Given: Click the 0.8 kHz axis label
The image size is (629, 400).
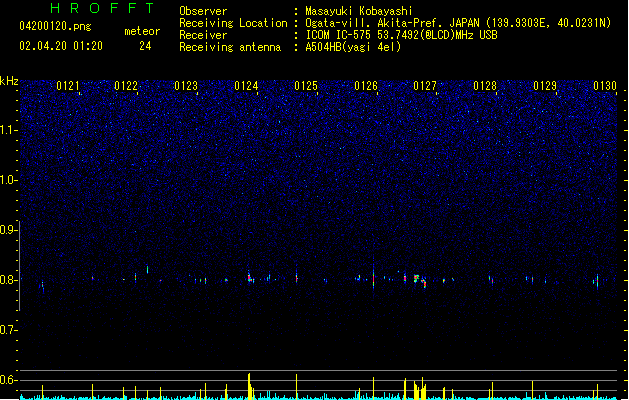Looking at the screenshot, I should click(8, 280).
